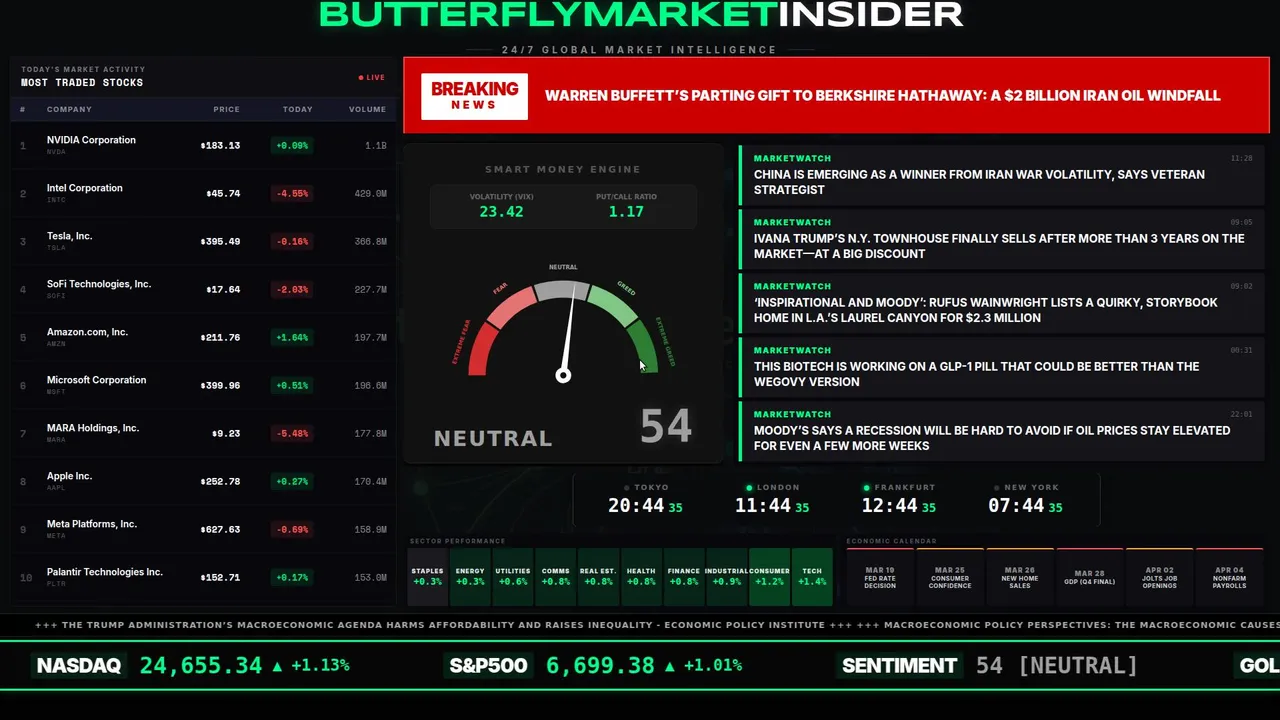Click the Smart Money Engine heading
Viewport: 1280px width, 720px height.
(x=563, y=170)
